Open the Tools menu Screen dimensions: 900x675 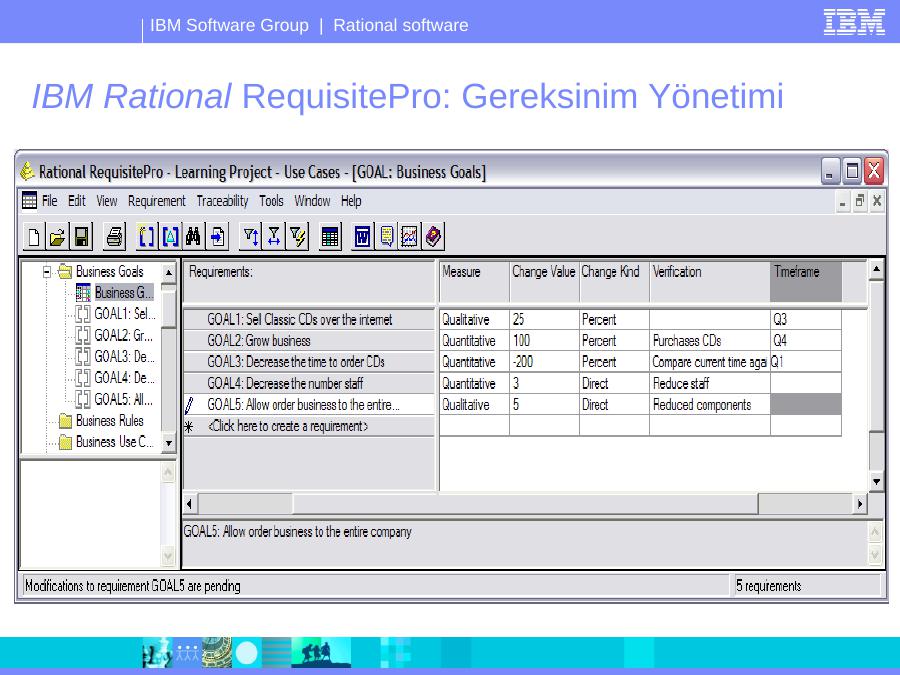click(271, 201)
